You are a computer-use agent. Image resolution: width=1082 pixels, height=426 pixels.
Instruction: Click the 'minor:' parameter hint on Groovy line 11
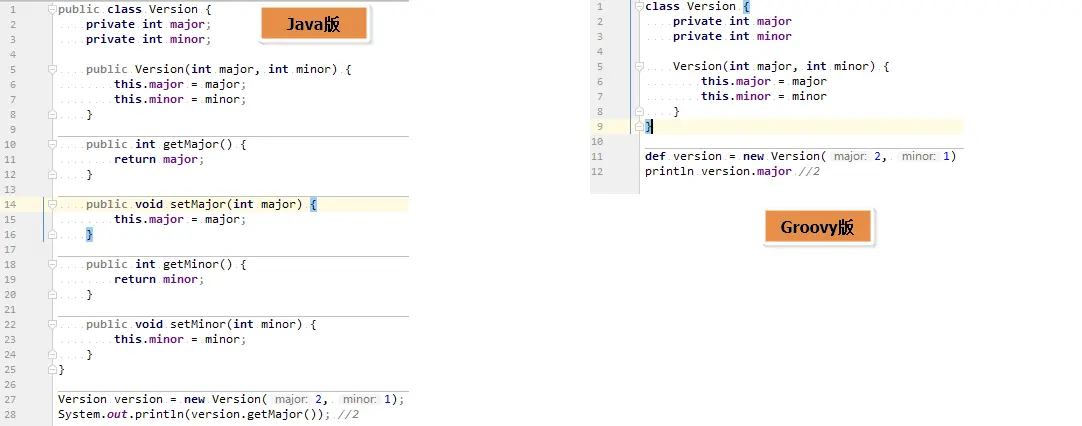pyautogui.click(x=919, y=157)
